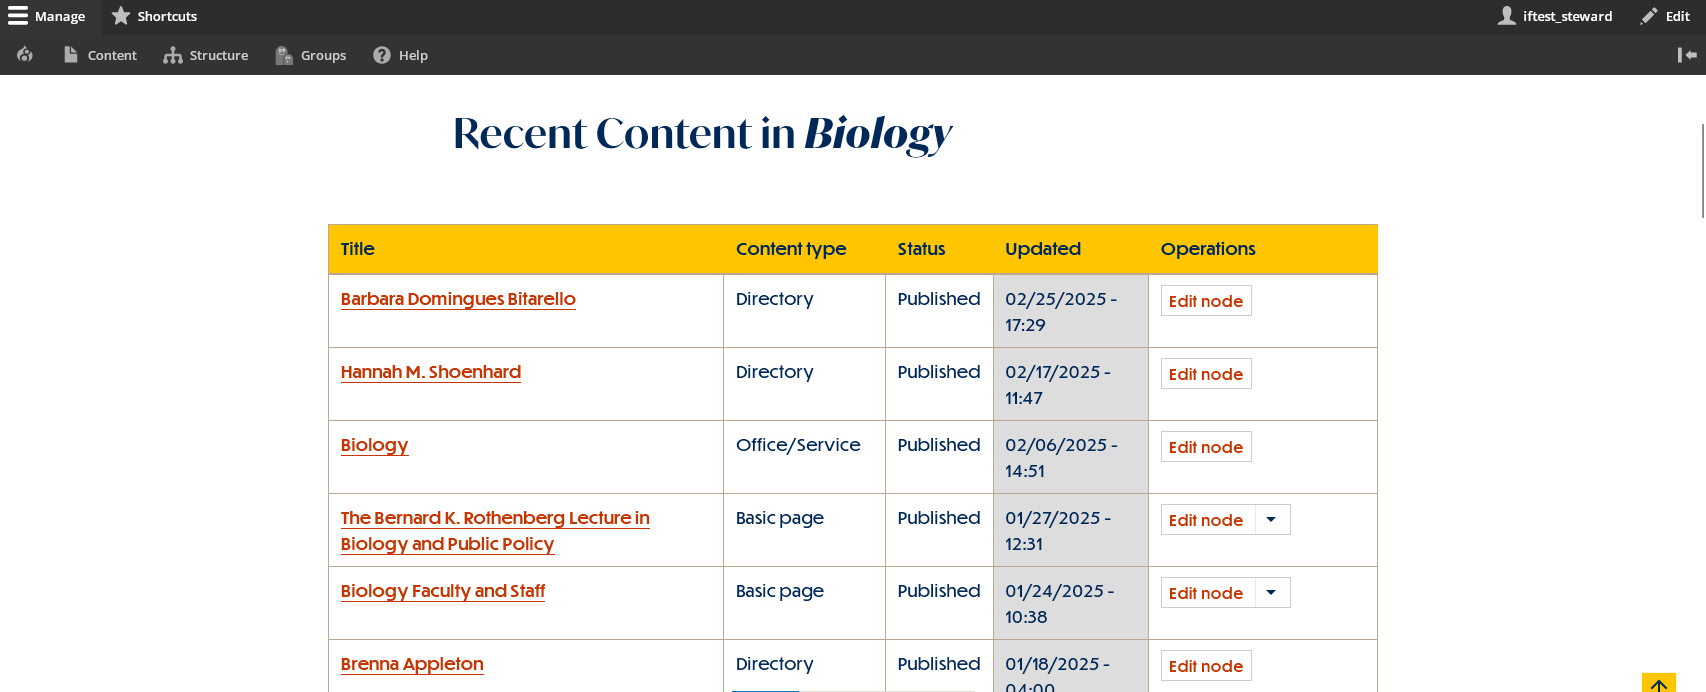Collapse the admin toolbar orientation arrow
This screenshot has width=1706, height=692.
[x=1687, y=55]
